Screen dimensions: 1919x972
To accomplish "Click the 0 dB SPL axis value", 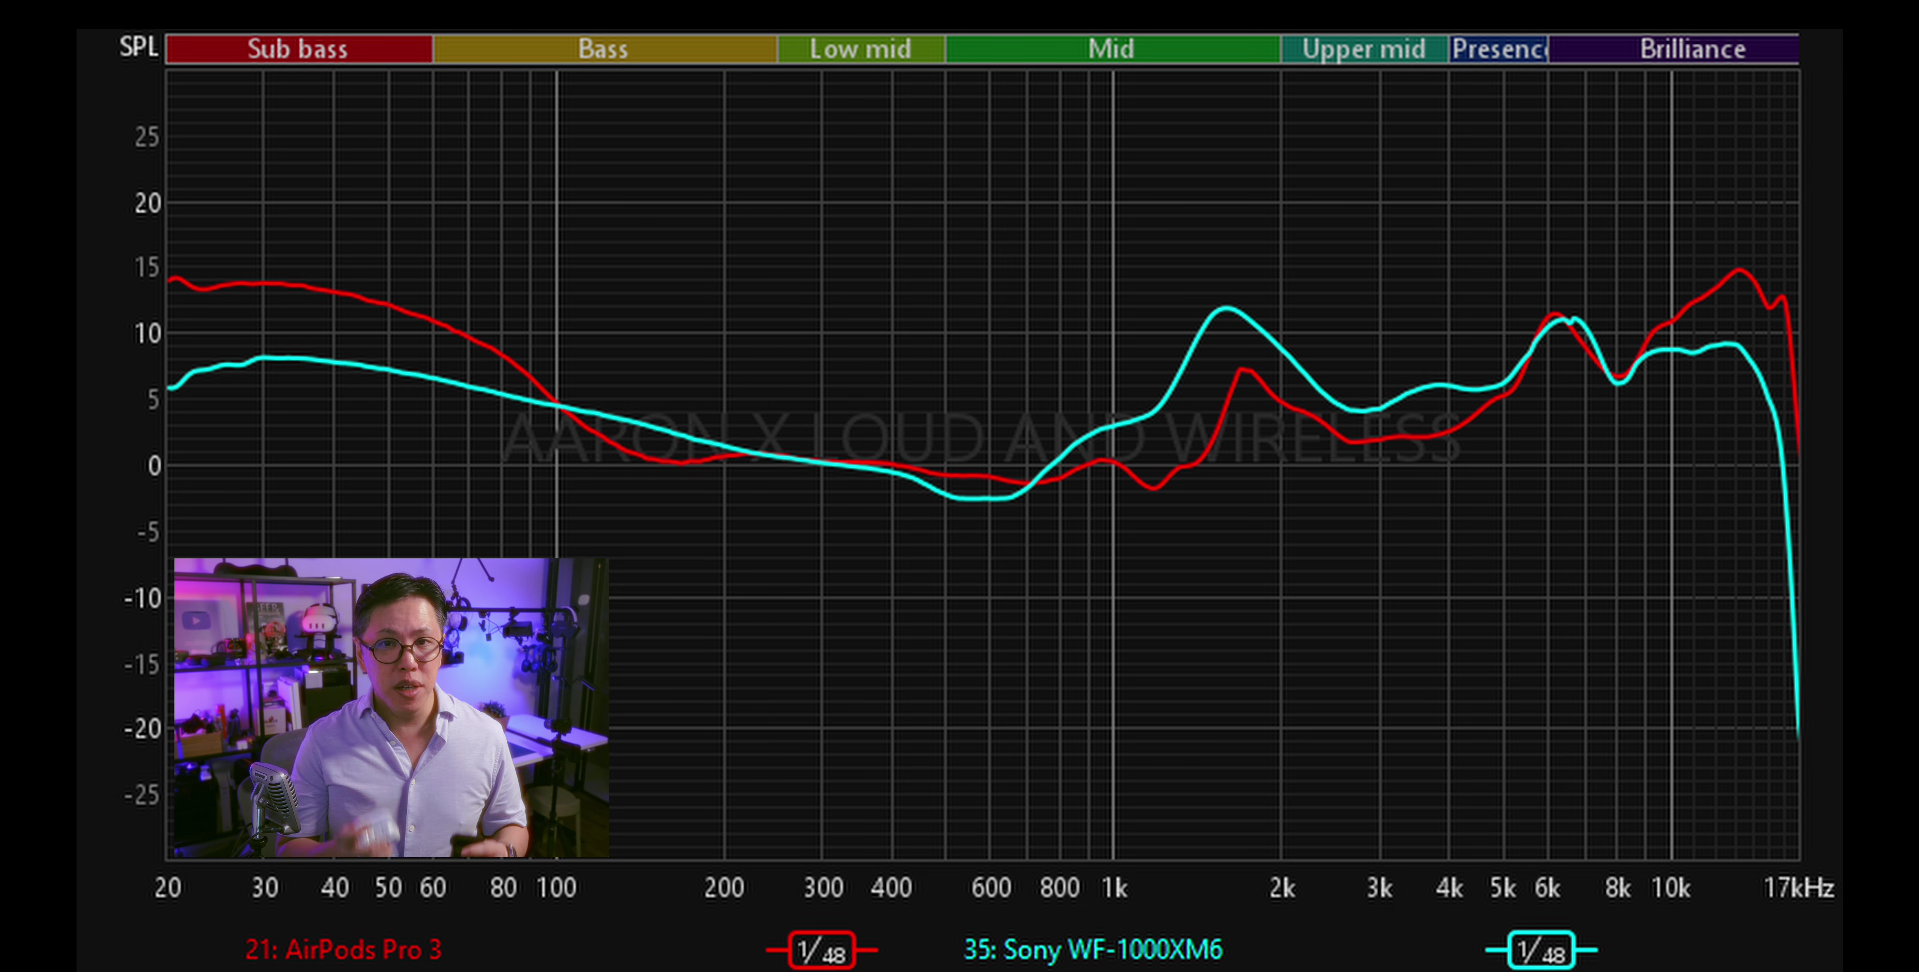I will tap(154, 466).
